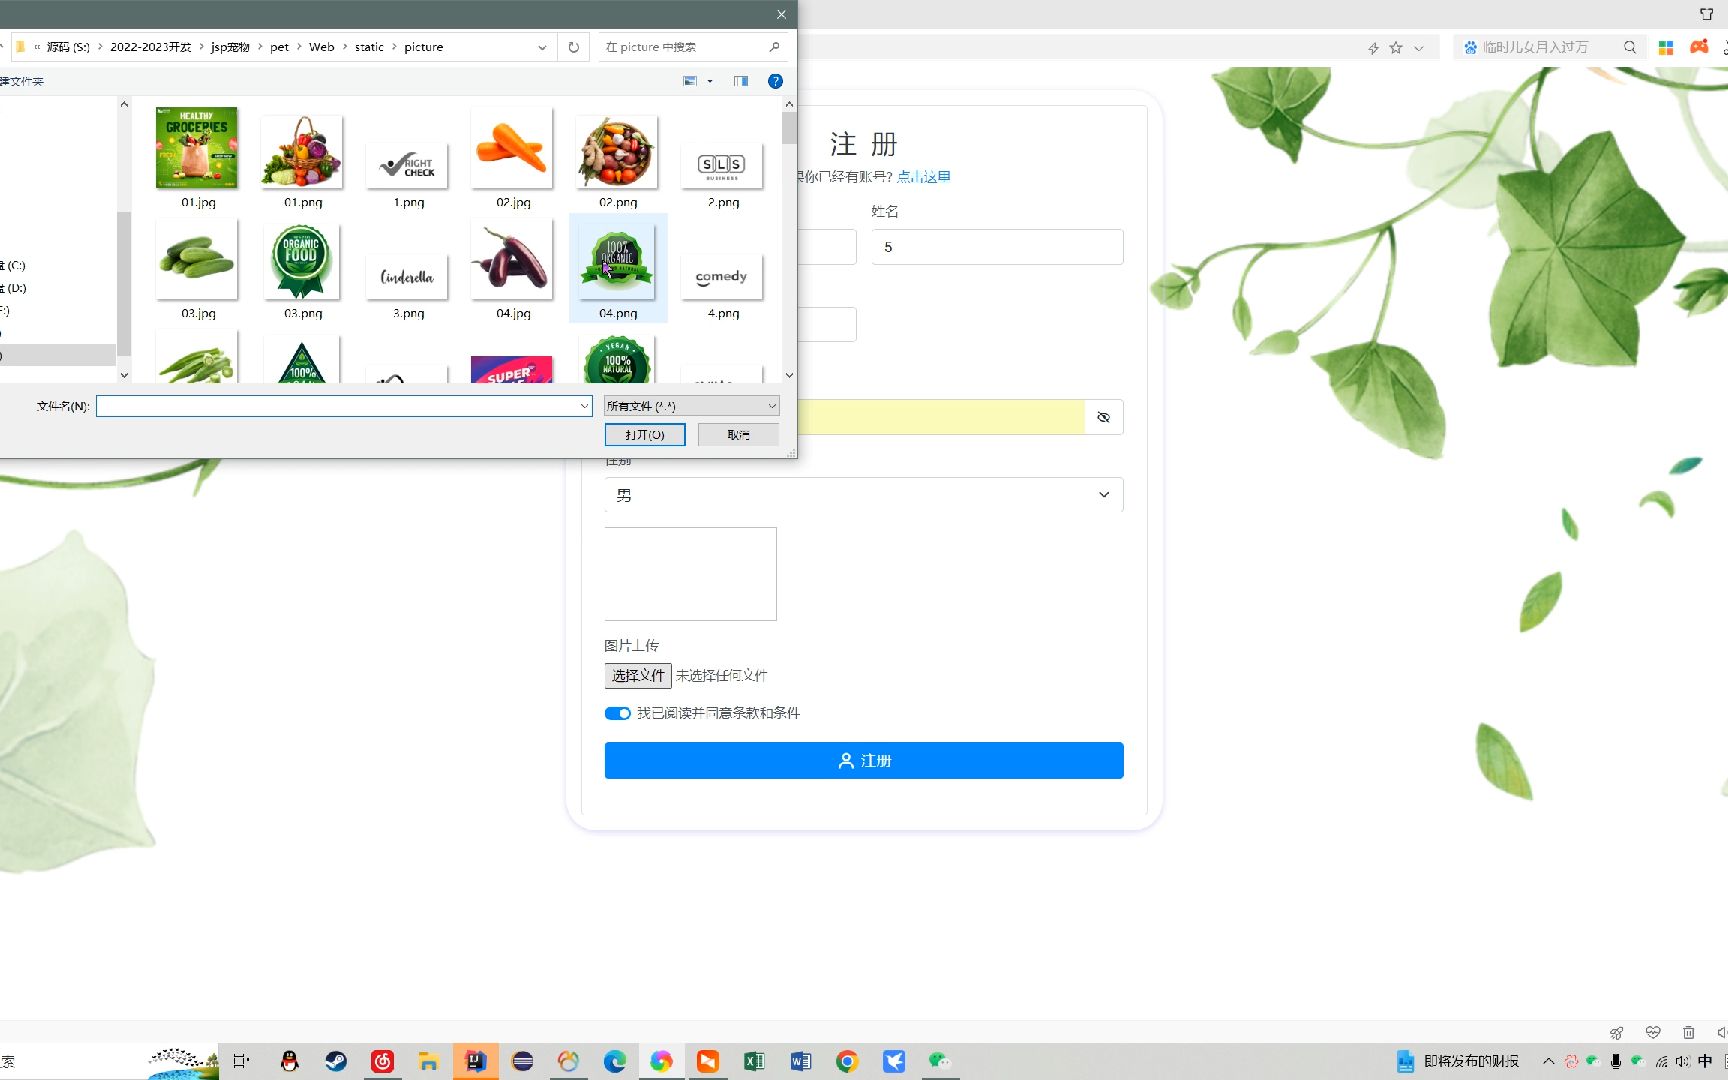
Task: Open QQ penguin from taskbar
Action: 290,1061
